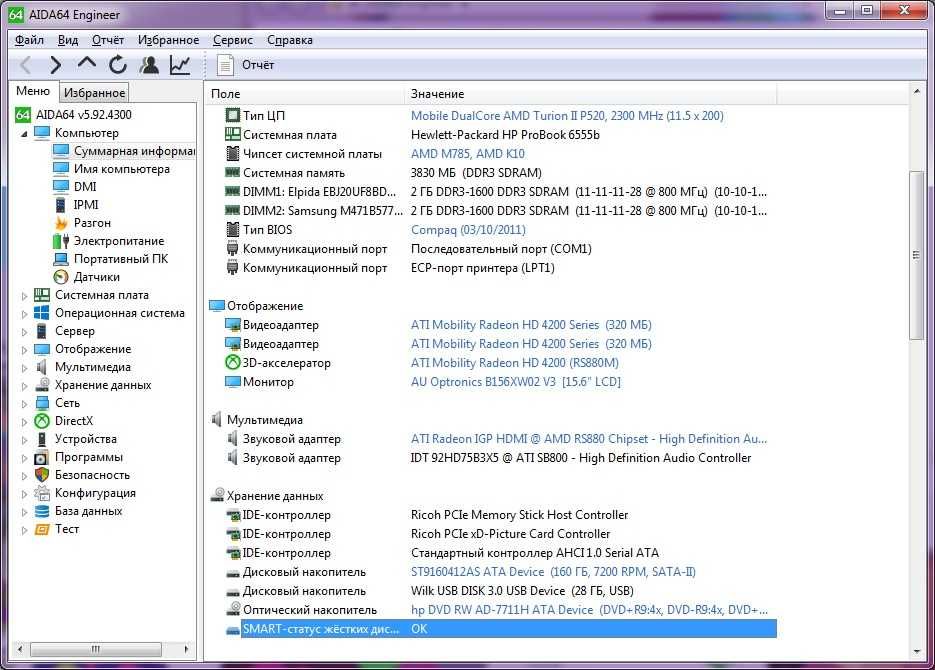Switch to the Меню tab
Screen dimensions: 935x670
33,91
